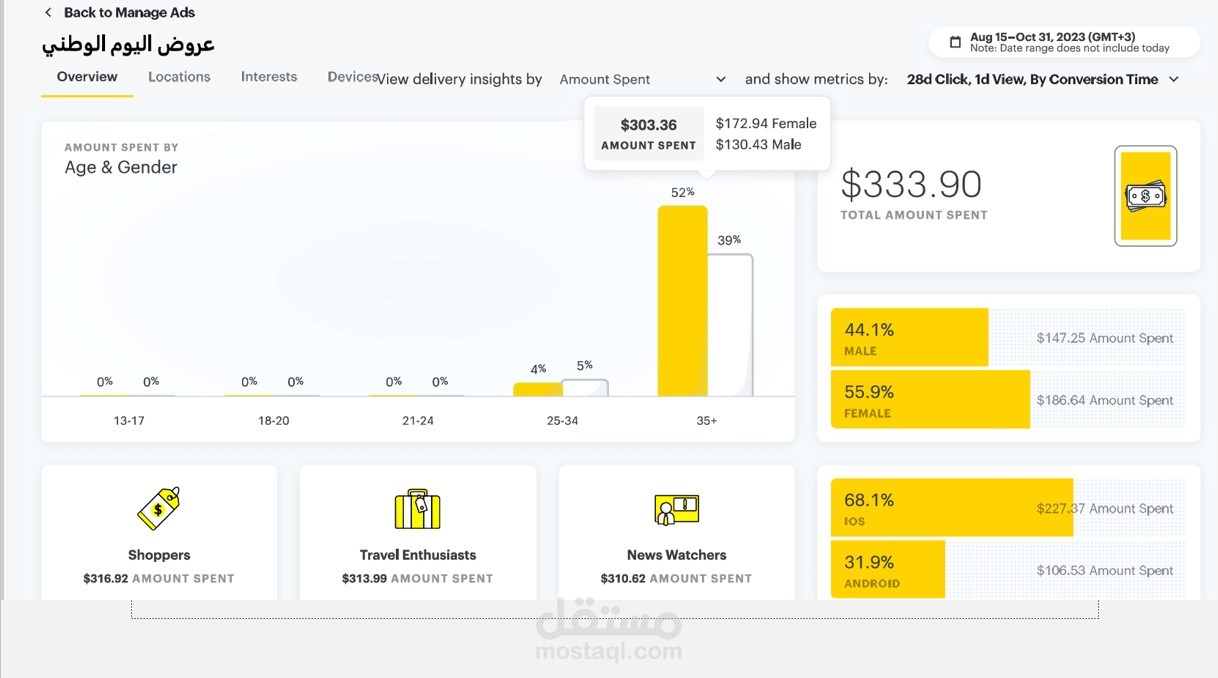This screenshot has height=678, width=1218.
Task: Select the Travel Enthusiasts card title
Action: tap(418, 555)
